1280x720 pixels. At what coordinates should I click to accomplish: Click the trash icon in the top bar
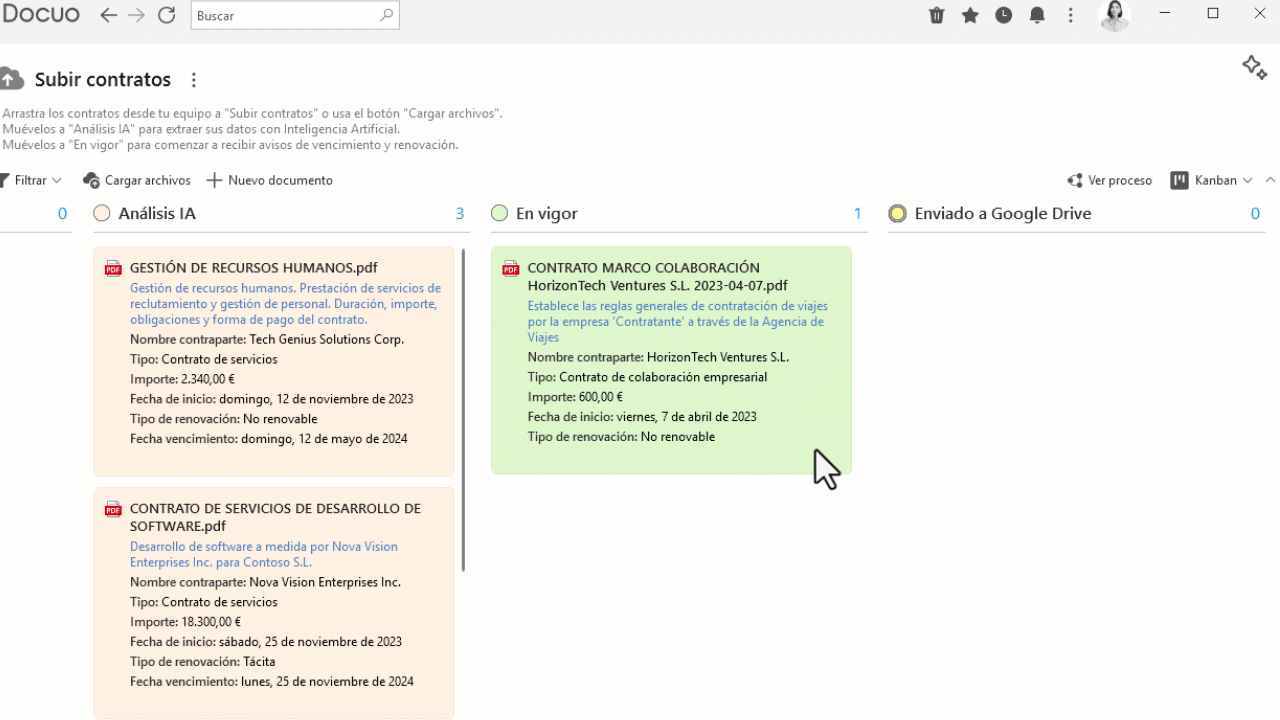936,14
